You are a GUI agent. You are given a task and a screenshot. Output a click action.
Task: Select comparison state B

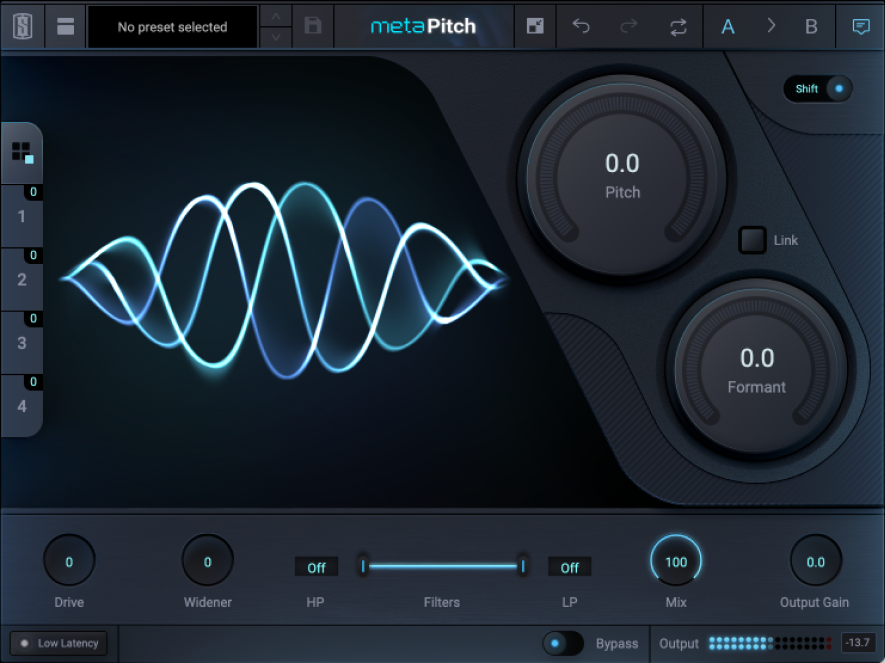click(811, 27)
